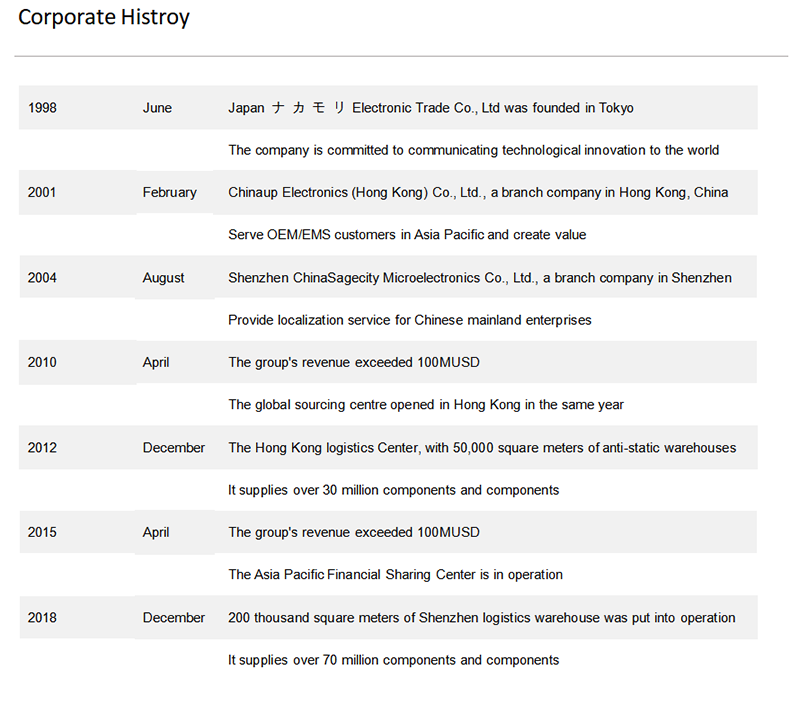The width and height of the screenshot is (800, 714).
Task: Select the localization service for Chinese mainland line
Action: pos(409,320)
